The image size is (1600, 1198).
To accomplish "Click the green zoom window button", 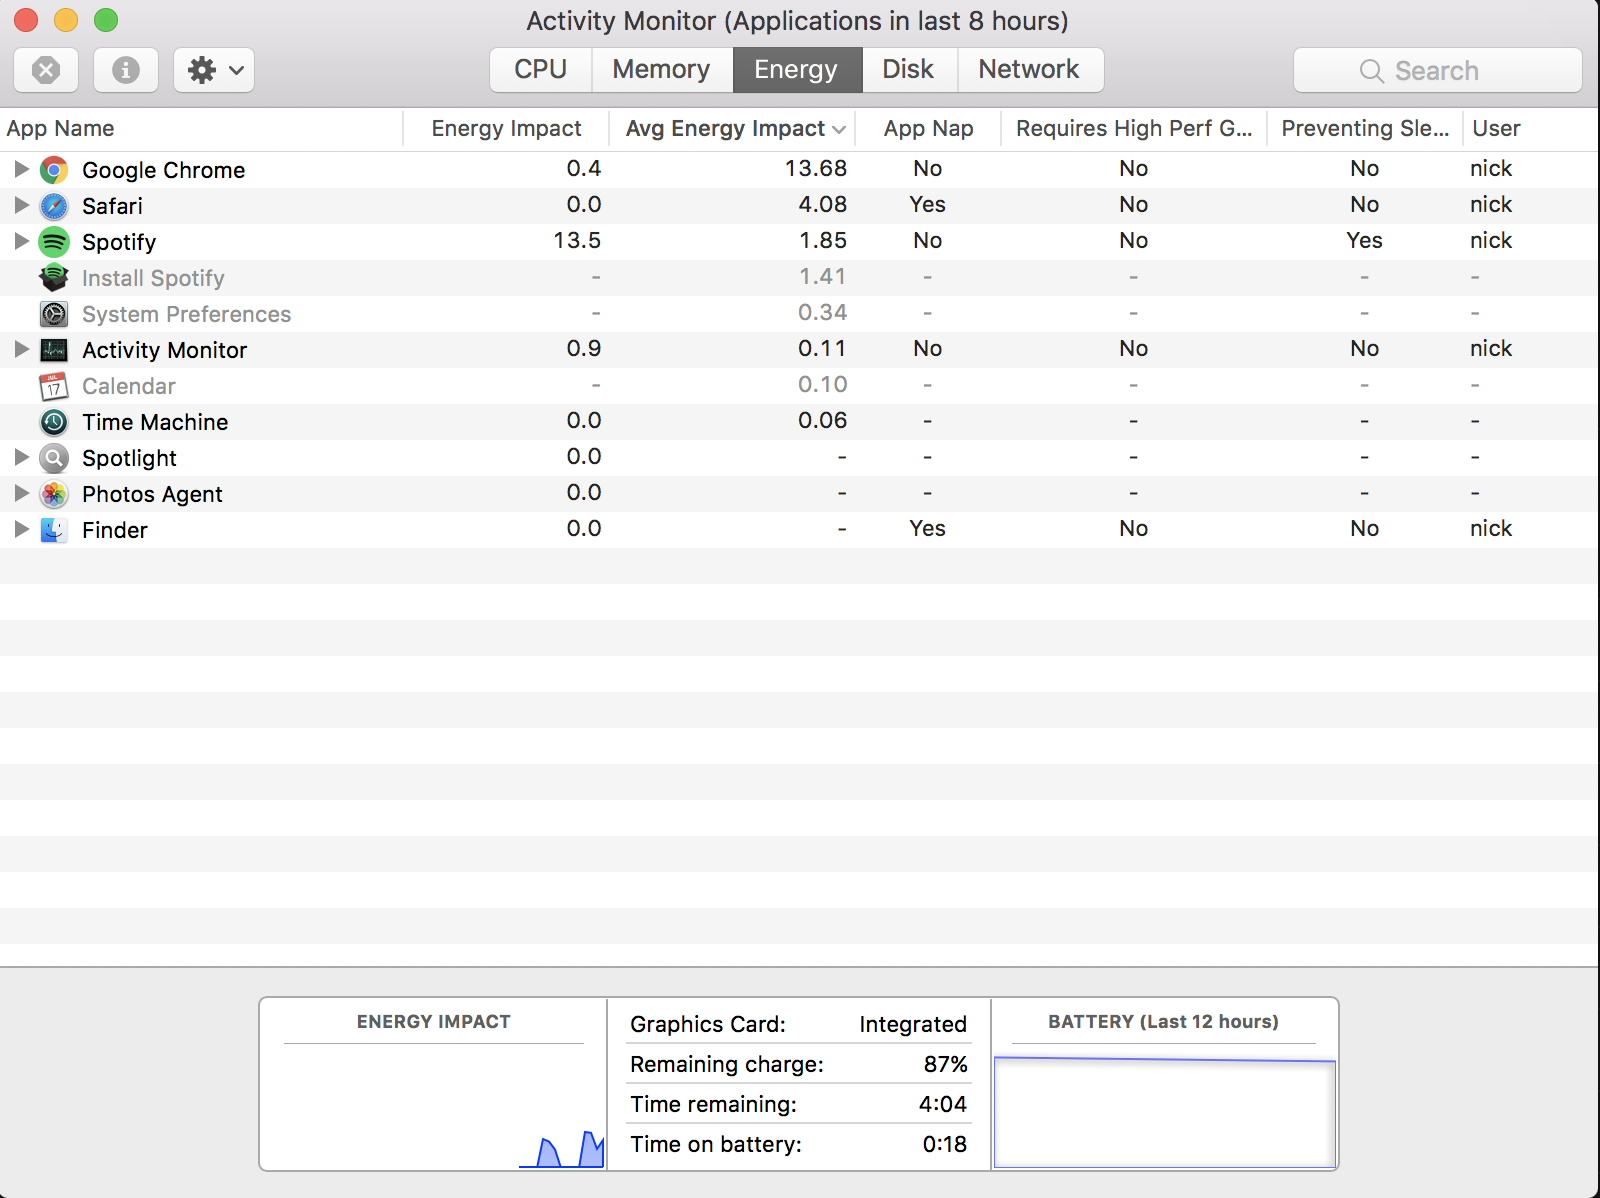I will click(106, 20).
